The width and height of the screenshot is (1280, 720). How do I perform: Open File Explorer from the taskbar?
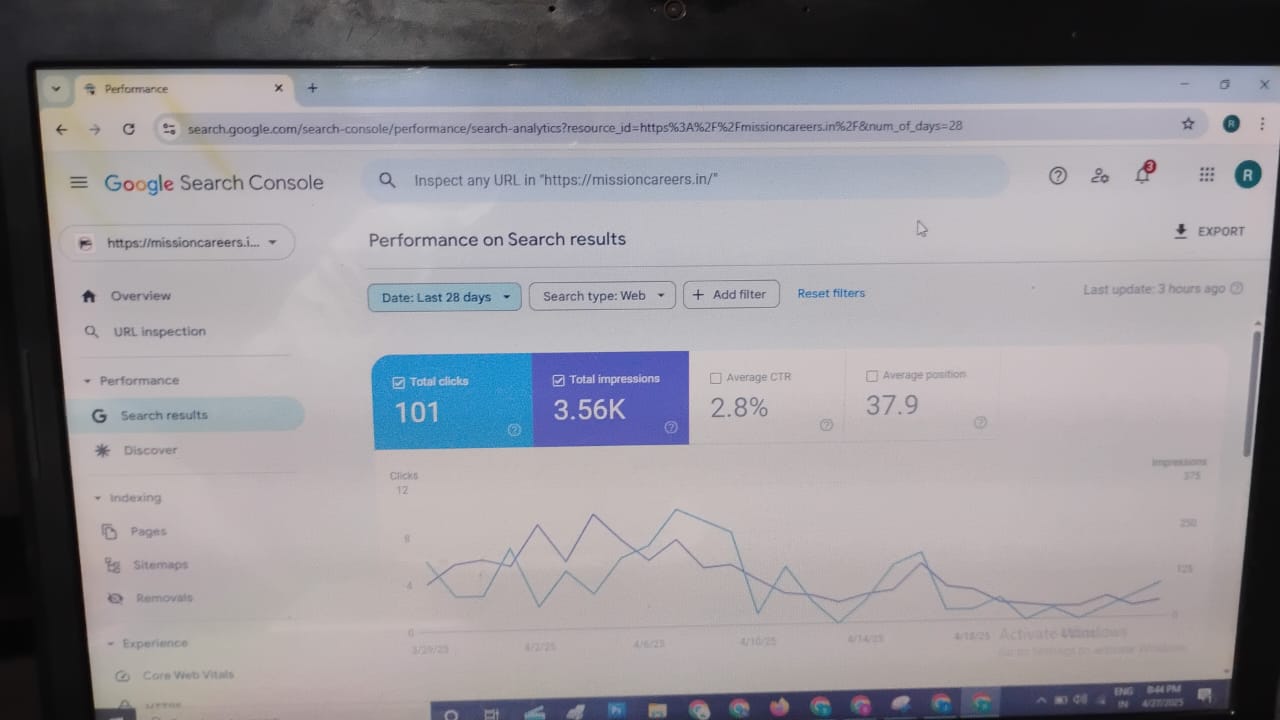click(x=657, y=710)
